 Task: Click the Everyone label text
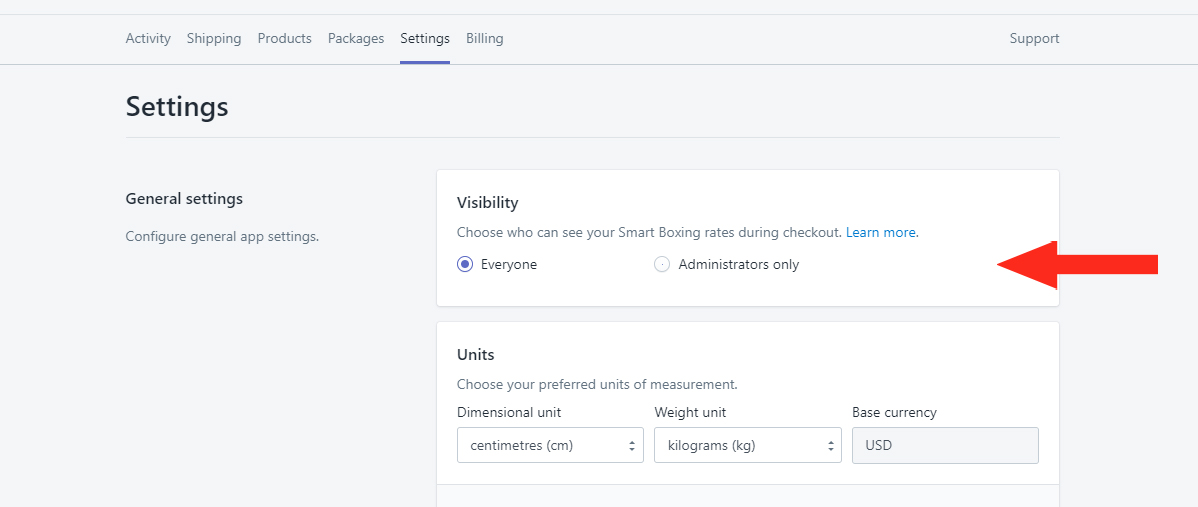pos(509,264)
